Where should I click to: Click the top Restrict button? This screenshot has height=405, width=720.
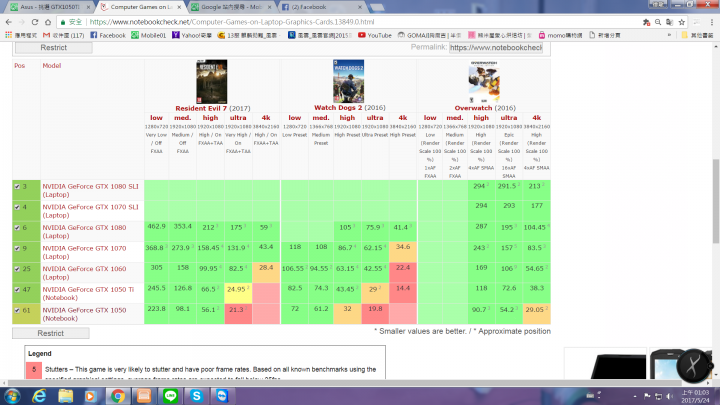54,48
